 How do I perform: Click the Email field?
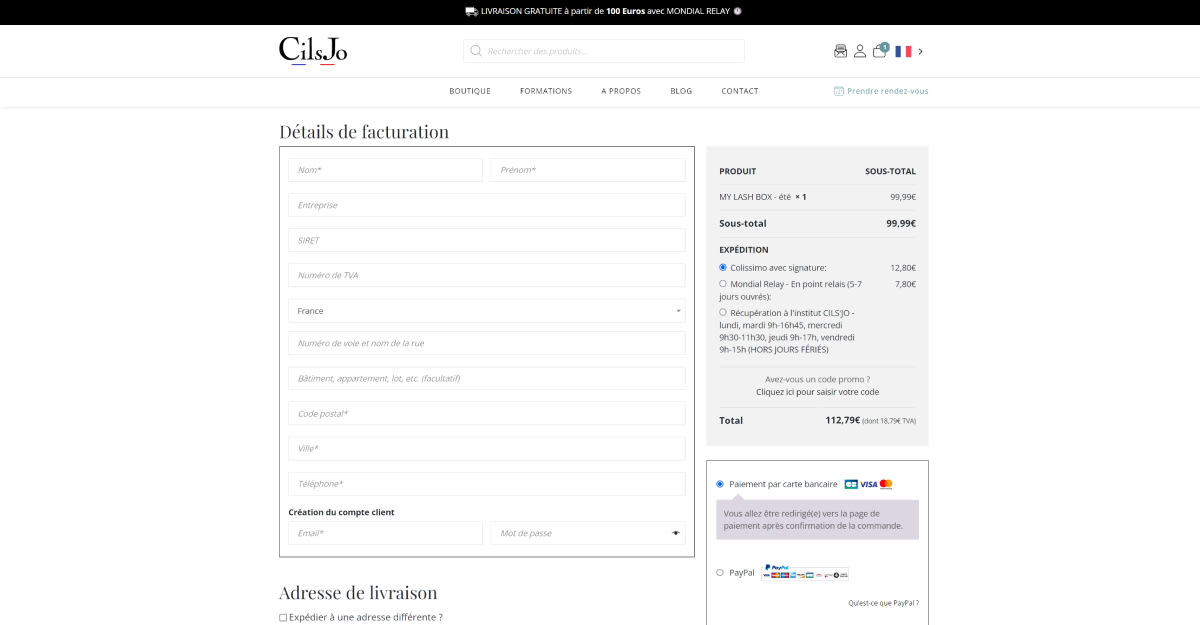tap(385, 533)
